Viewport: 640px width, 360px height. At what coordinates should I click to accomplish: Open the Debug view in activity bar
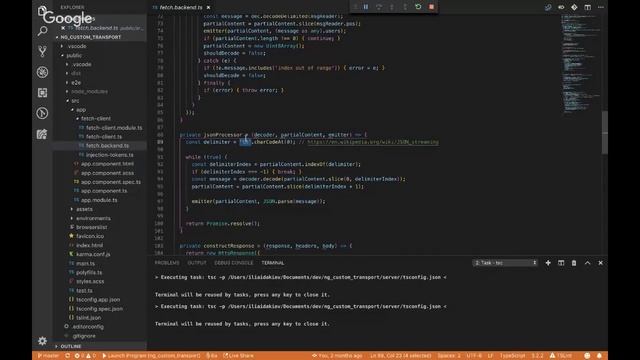42,72
